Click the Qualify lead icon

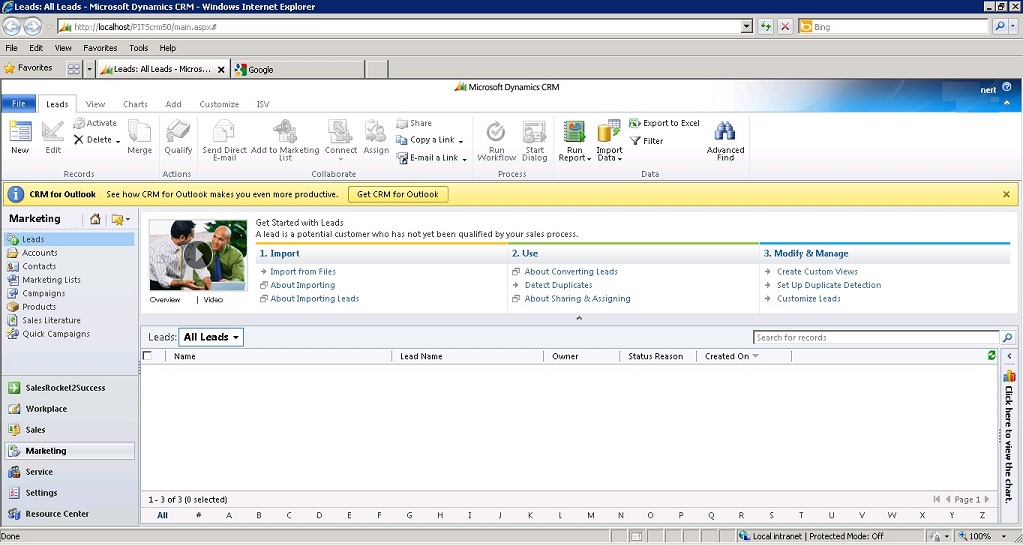tap(178, 137)
